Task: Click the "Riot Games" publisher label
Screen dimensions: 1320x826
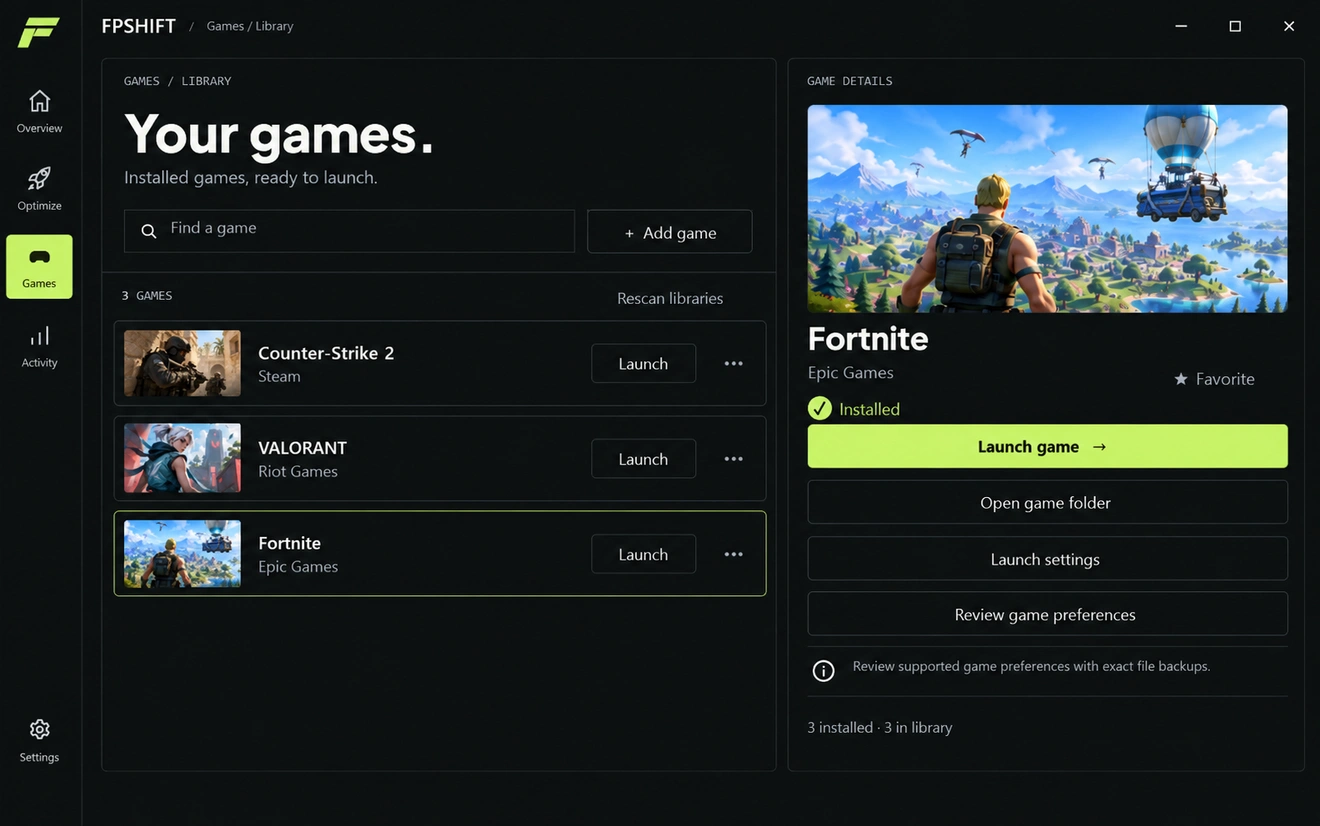Action: pyautogui.click(x=298, y=471)
